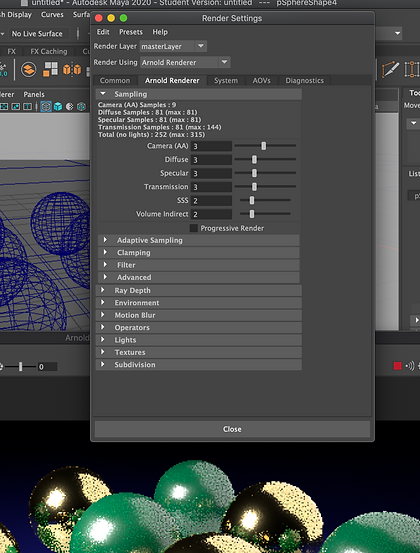The height and width of the screenshot is (553, 420).
Task: Select the Insert Edge Loop tool icon
Action: (412, 69)
